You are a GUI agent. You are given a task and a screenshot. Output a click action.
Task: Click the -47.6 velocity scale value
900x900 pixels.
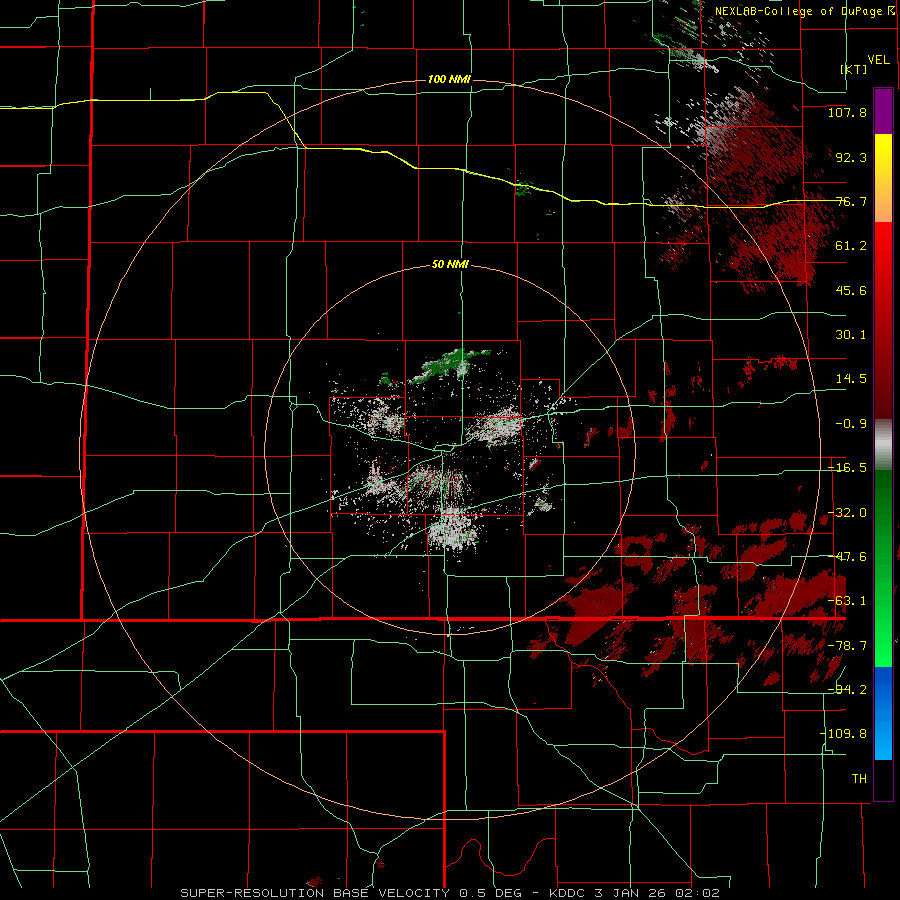pos(847,557)
